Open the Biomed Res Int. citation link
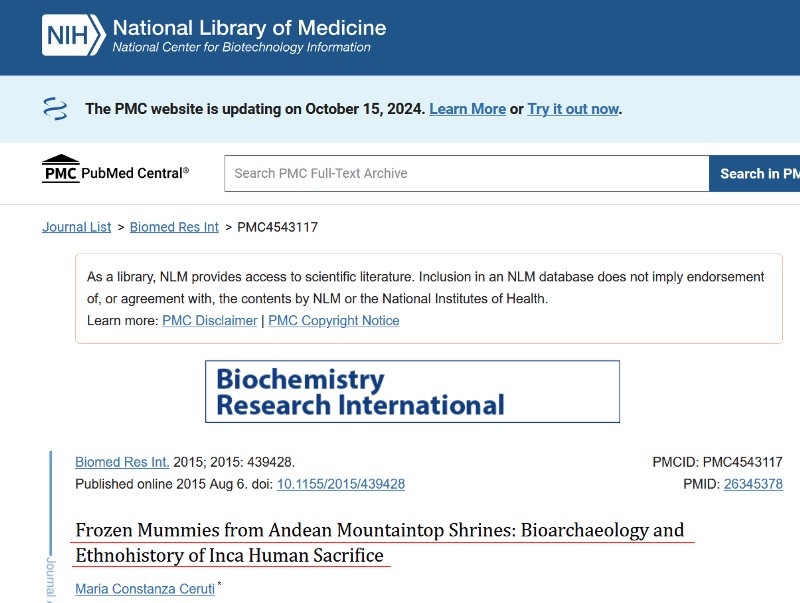 point(122,462)
